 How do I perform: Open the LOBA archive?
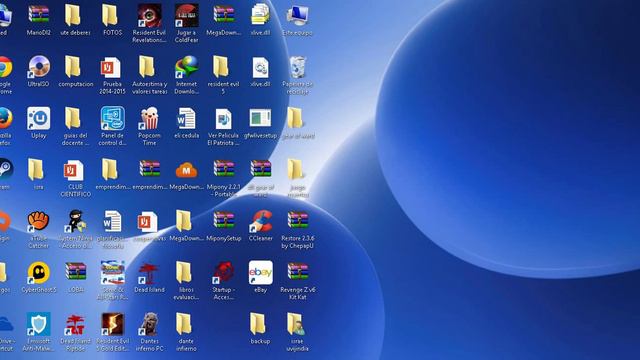(x=76, y=271)
